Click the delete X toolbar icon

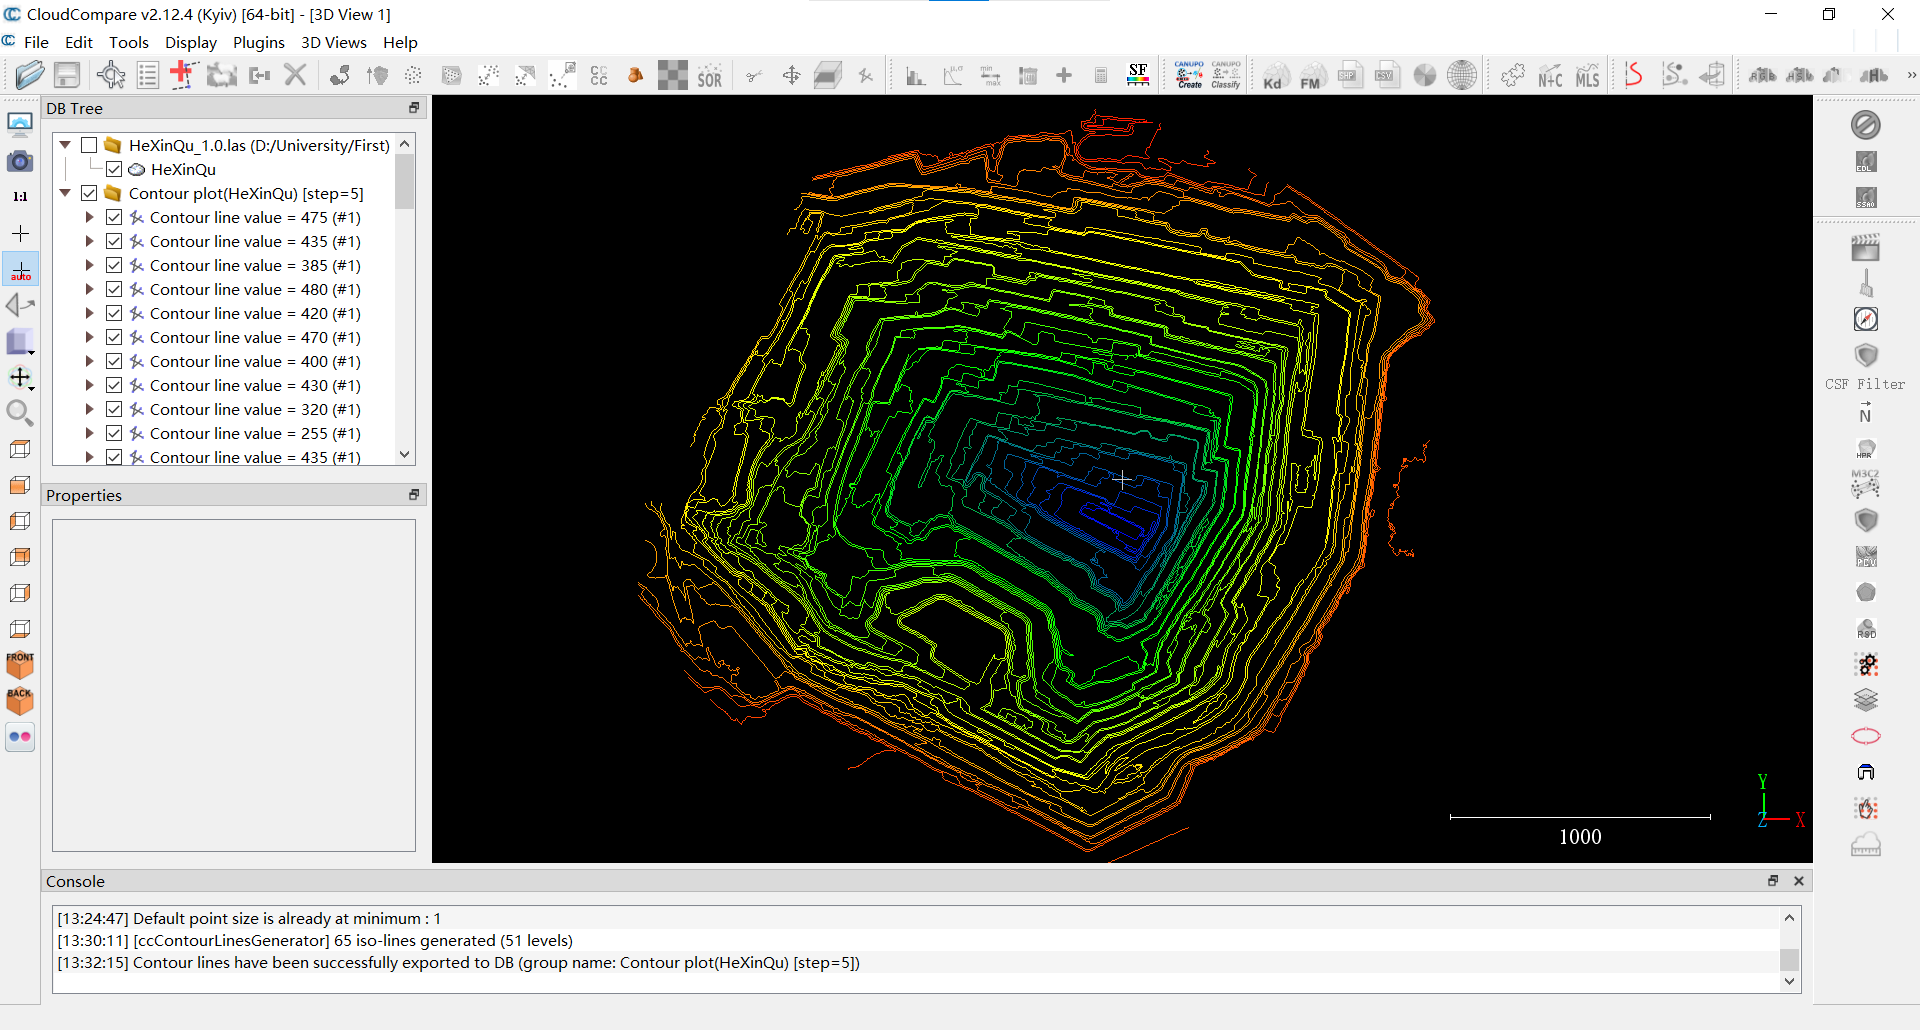click(x=295, y=75)
